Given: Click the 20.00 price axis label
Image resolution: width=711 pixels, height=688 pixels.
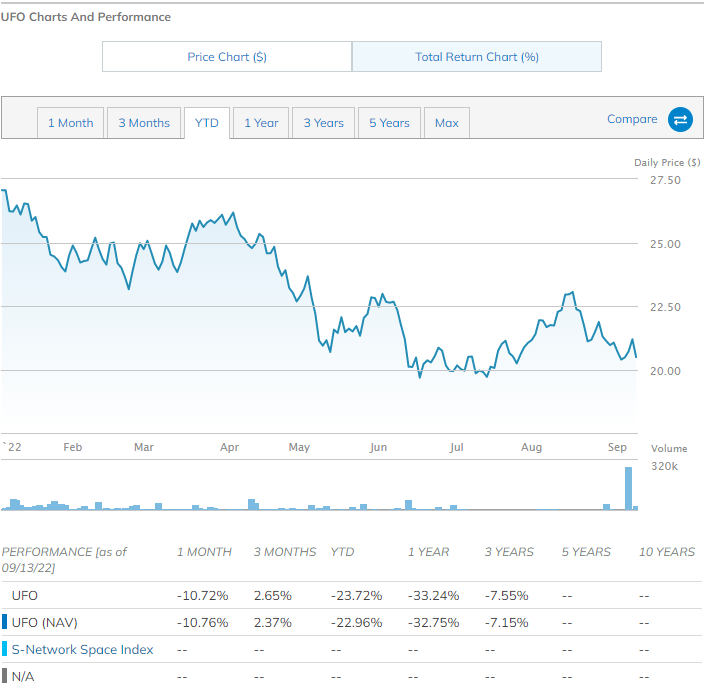Looking at the screenshot, I should [665, 371].
